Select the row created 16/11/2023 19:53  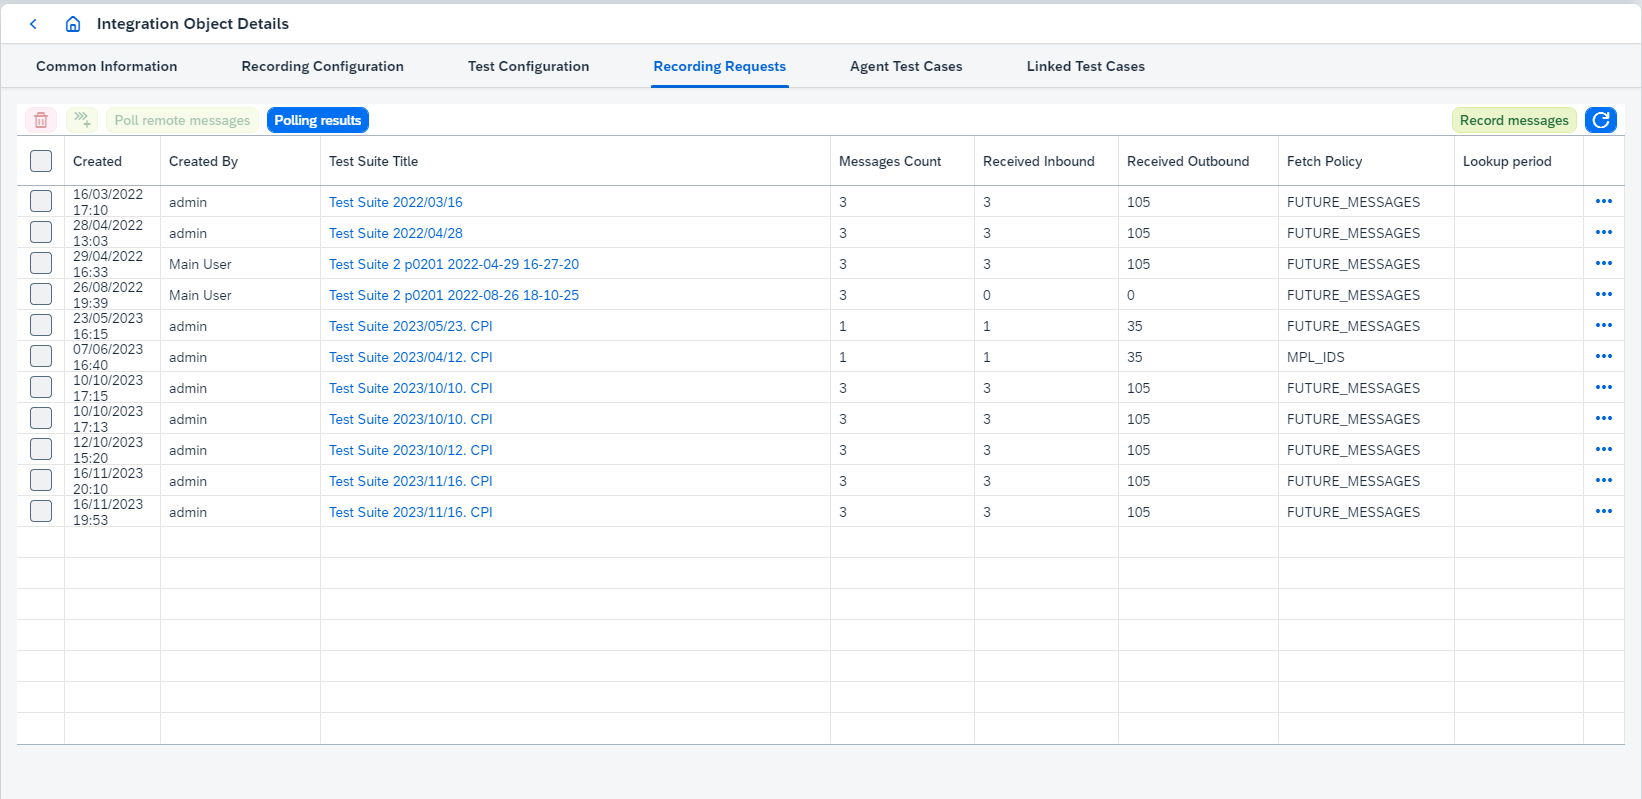click(41, 511)
